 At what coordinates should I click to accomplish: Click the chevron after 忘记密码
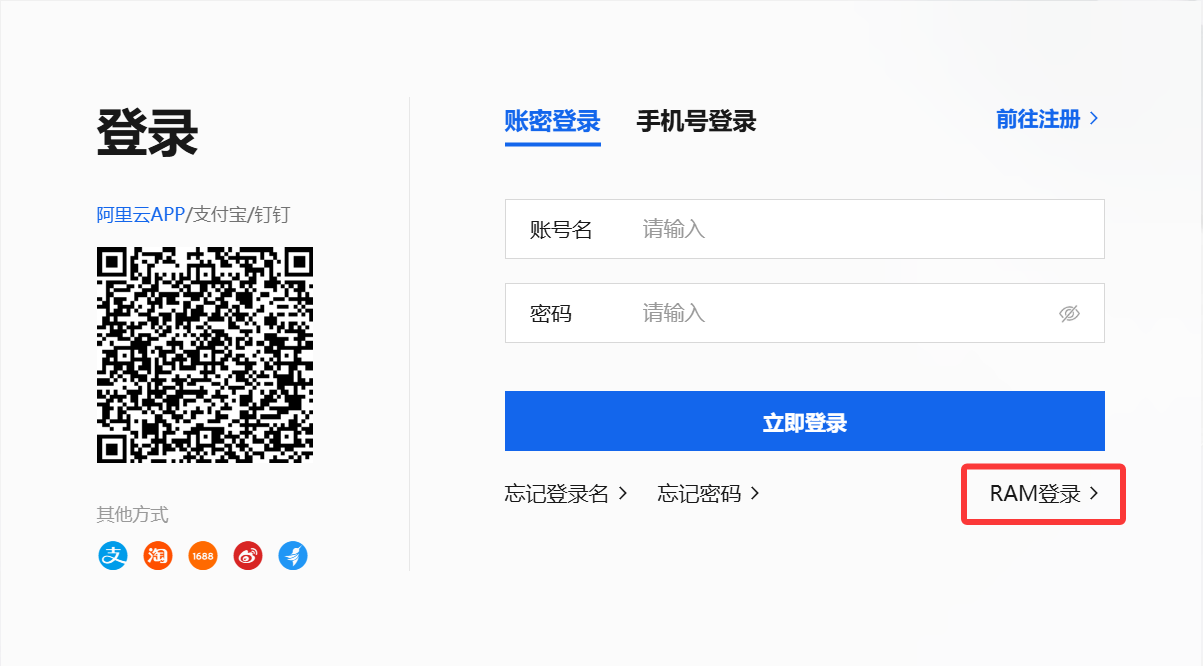pos(754,493)
